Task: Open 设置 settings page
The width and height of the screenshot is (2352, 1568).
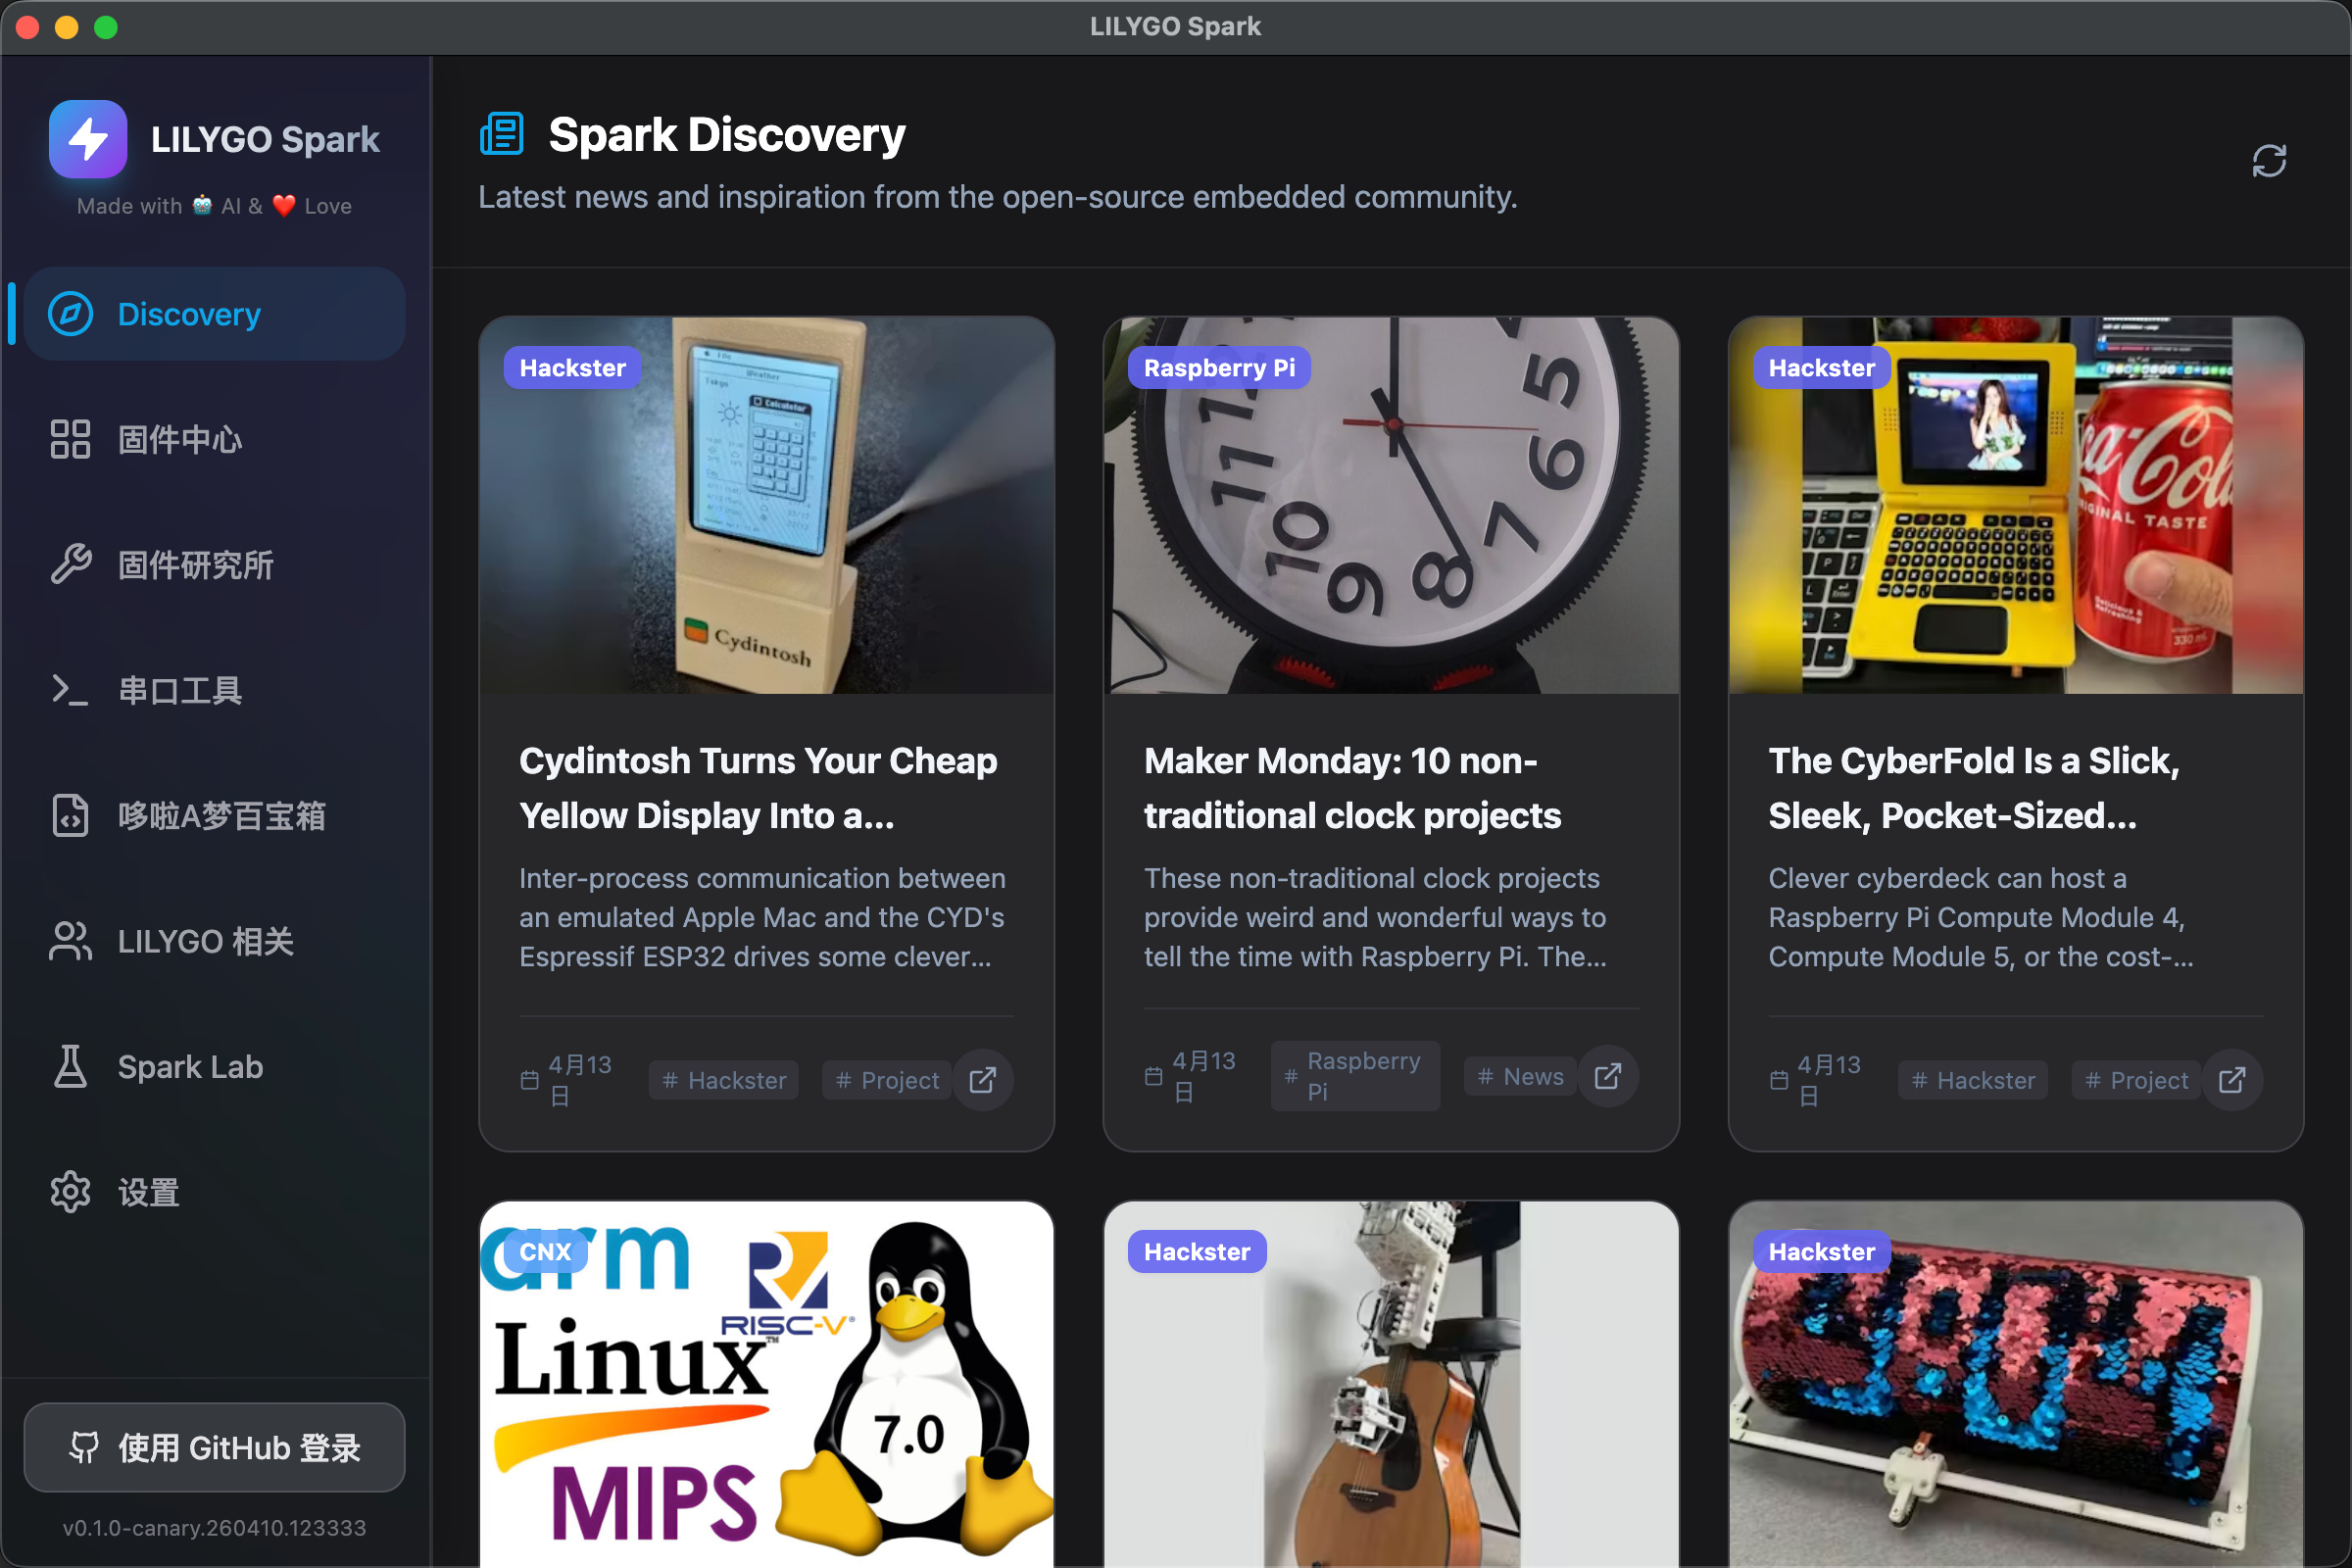Action: (215, 1192)
